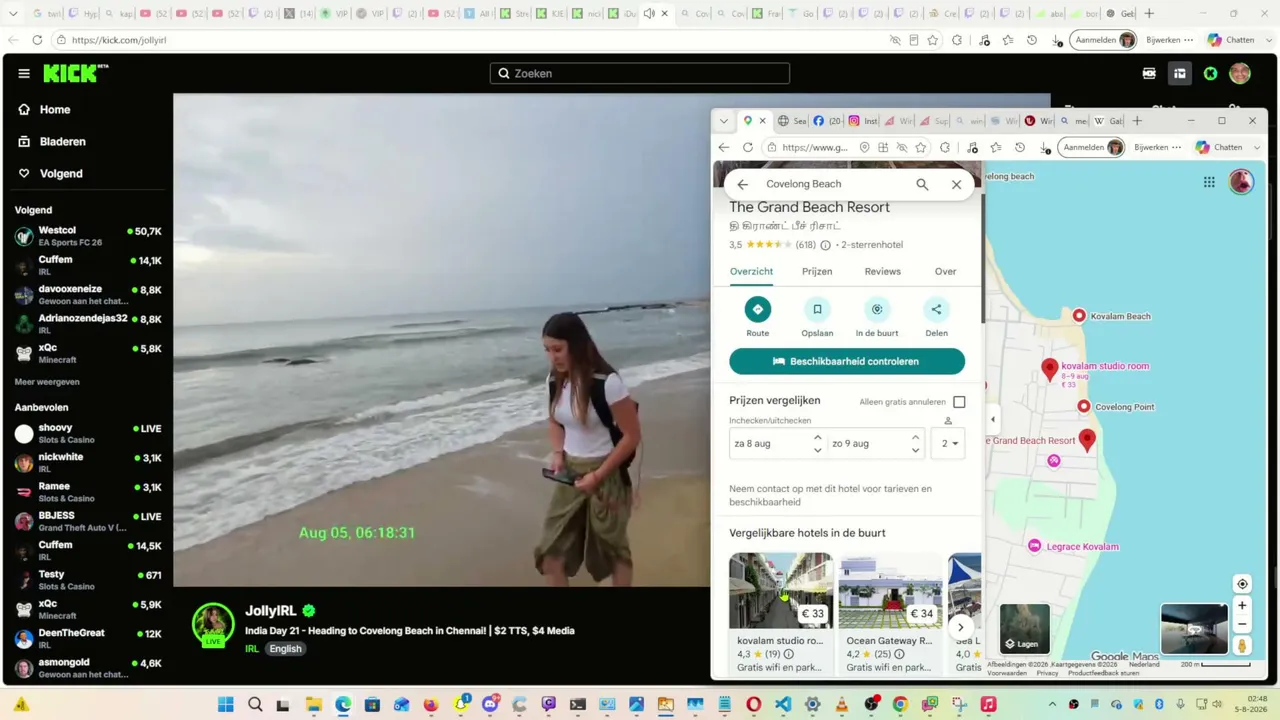Go back in Google Maps browser window
The width and height of the screenshot is (1280, 720).
click(x=724, y=147)
